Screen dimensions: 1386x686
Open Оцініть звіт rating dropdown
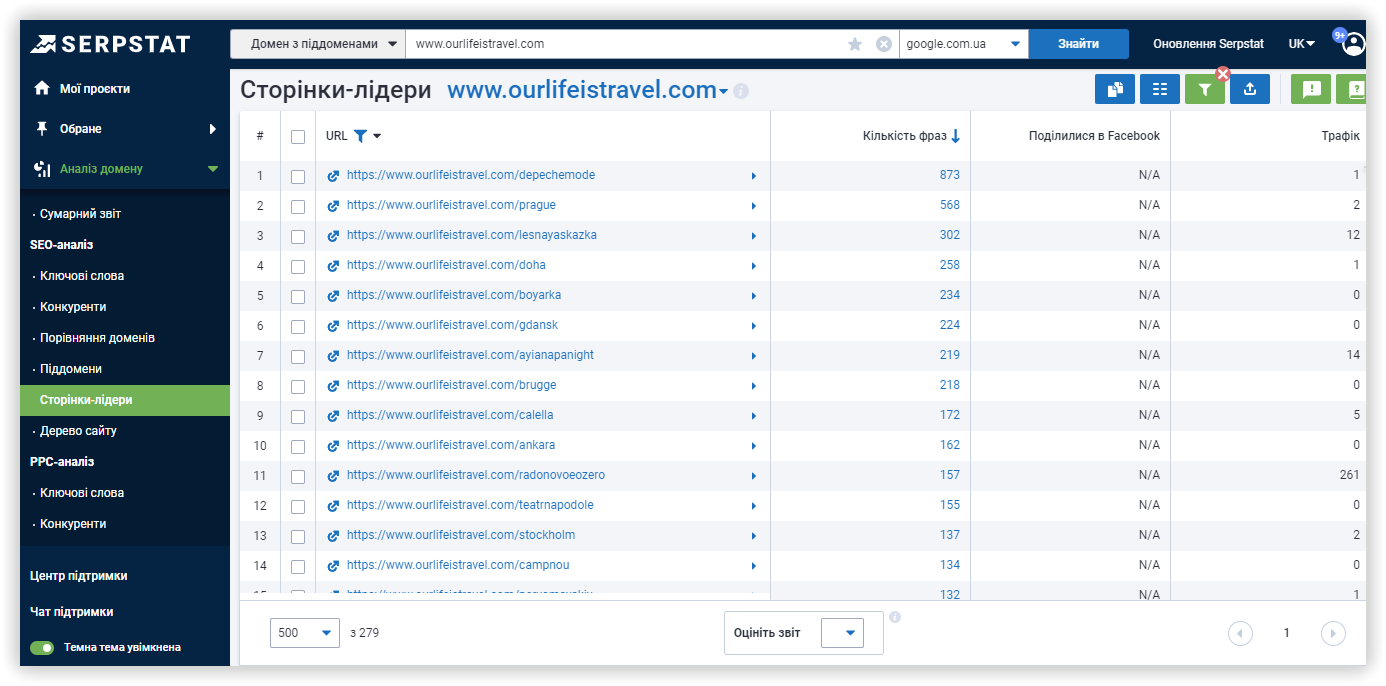[842, 633]
